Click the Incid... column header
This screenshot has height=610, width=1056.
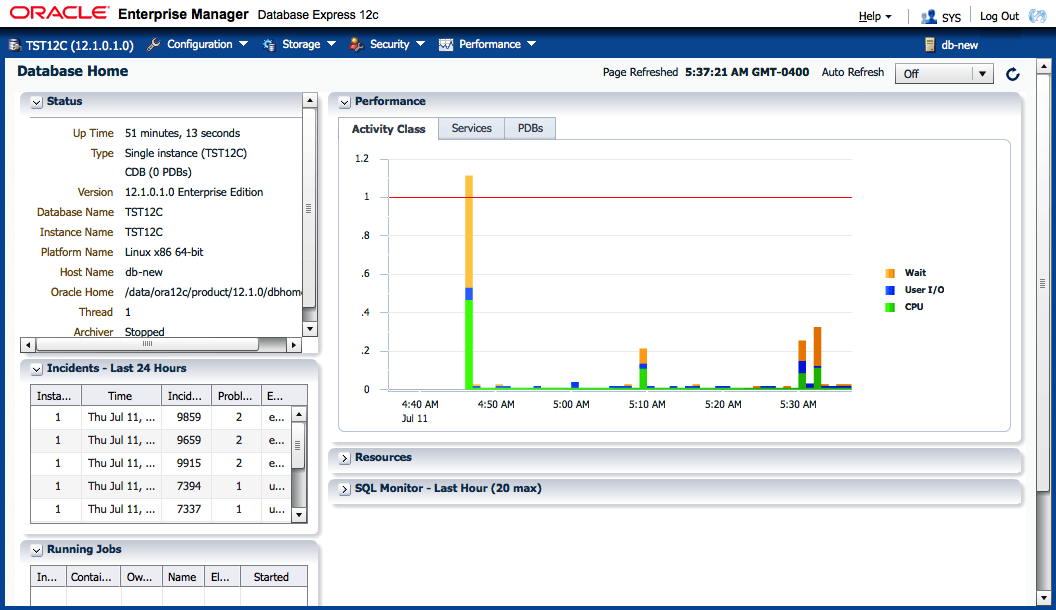(x=186, y=396)
